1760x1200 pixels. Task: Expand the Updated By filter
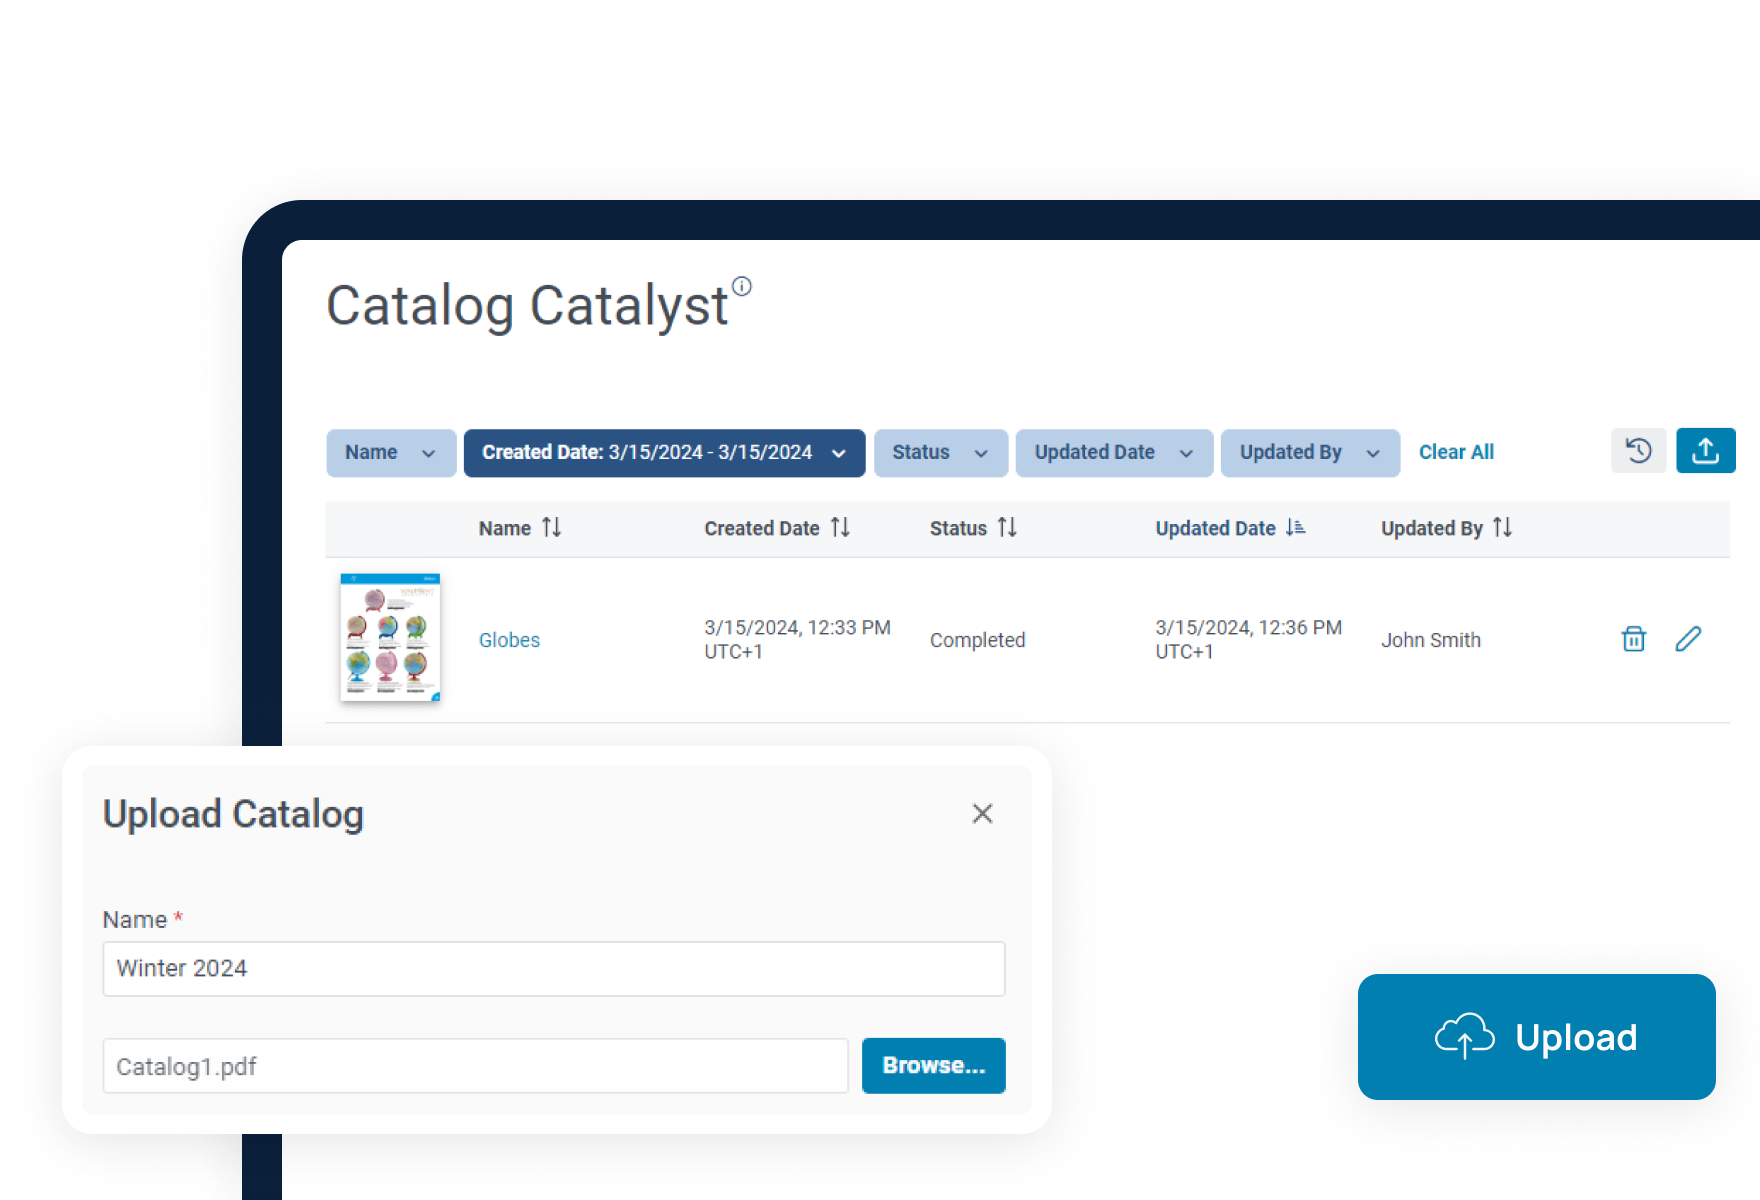pos(1310,453)
